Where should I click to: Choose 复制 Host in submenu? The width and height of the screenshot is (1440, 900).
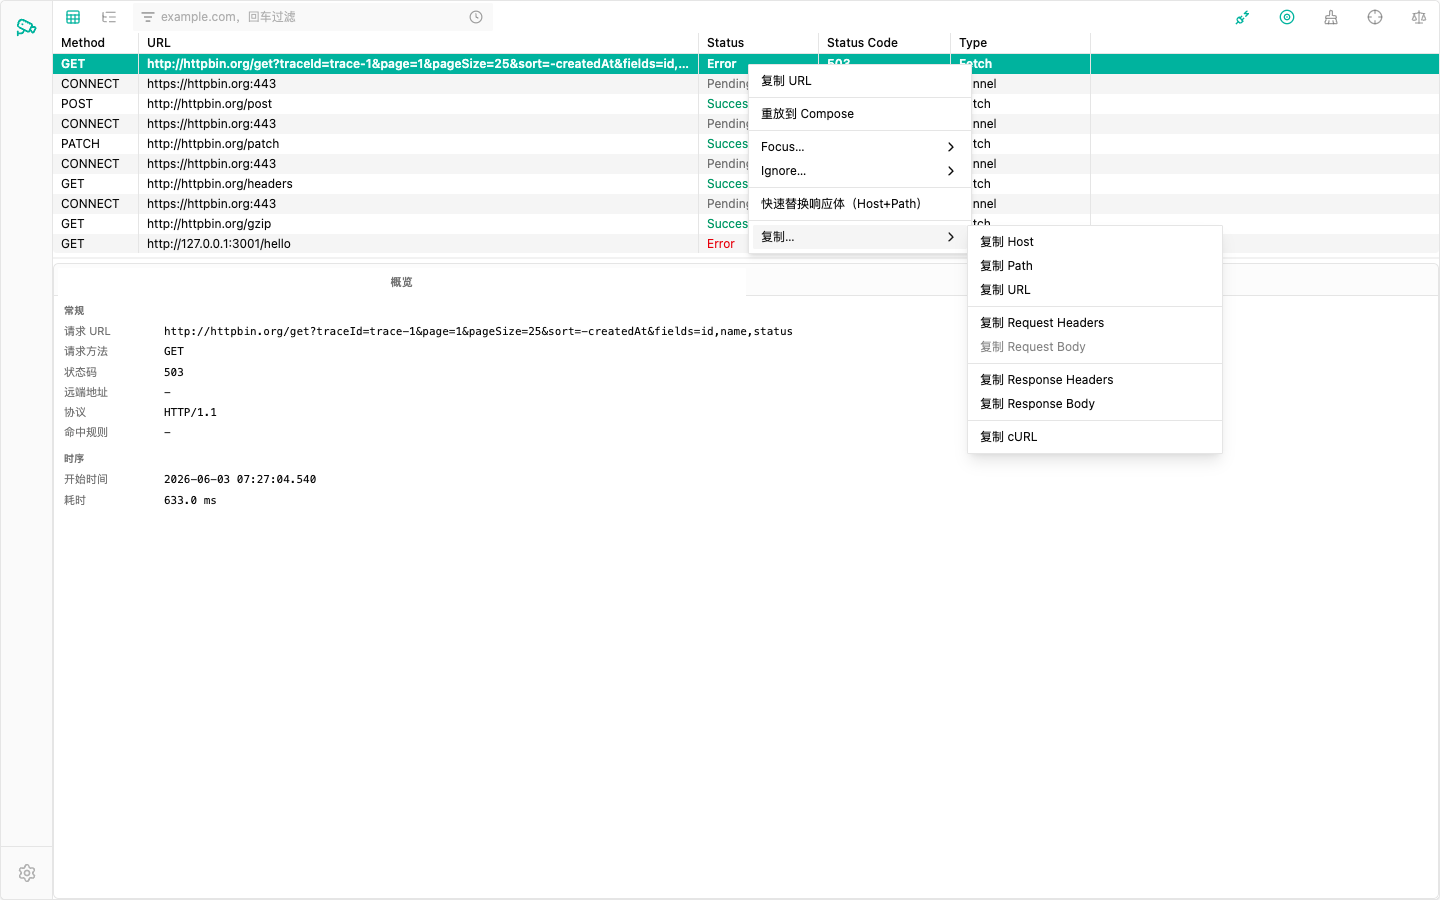tap(1095, 242)
